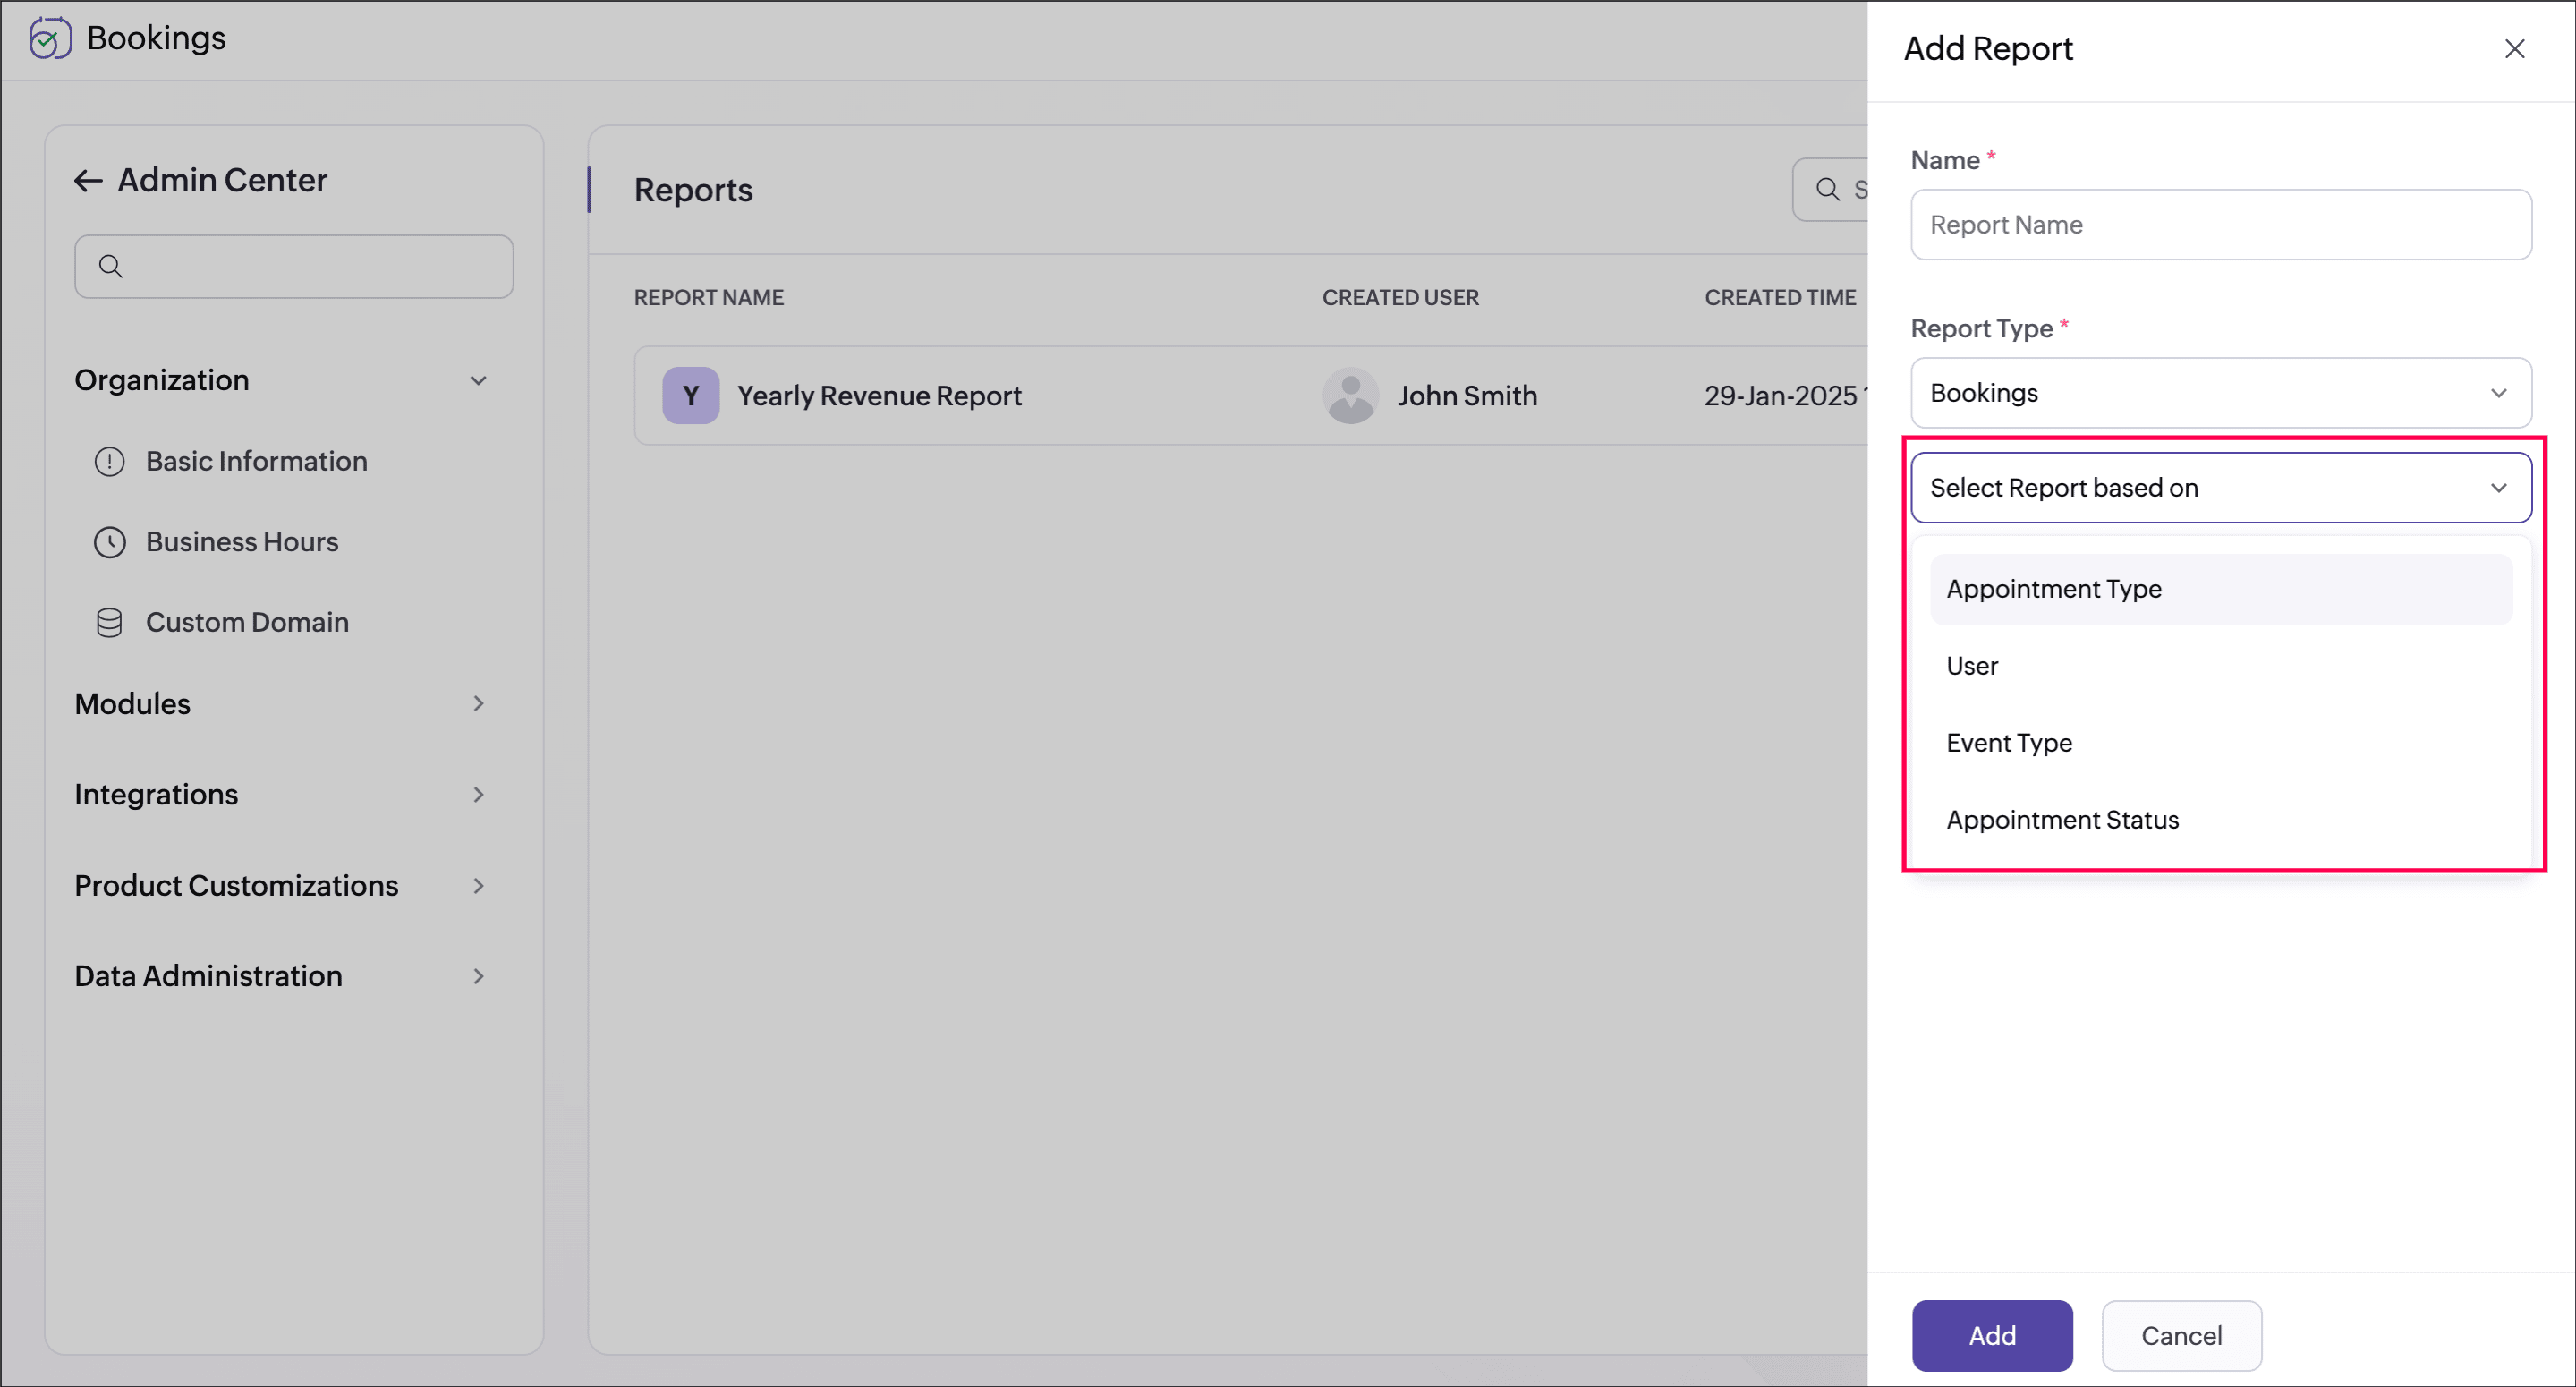Collapse the Organization section

click(478, 381)
